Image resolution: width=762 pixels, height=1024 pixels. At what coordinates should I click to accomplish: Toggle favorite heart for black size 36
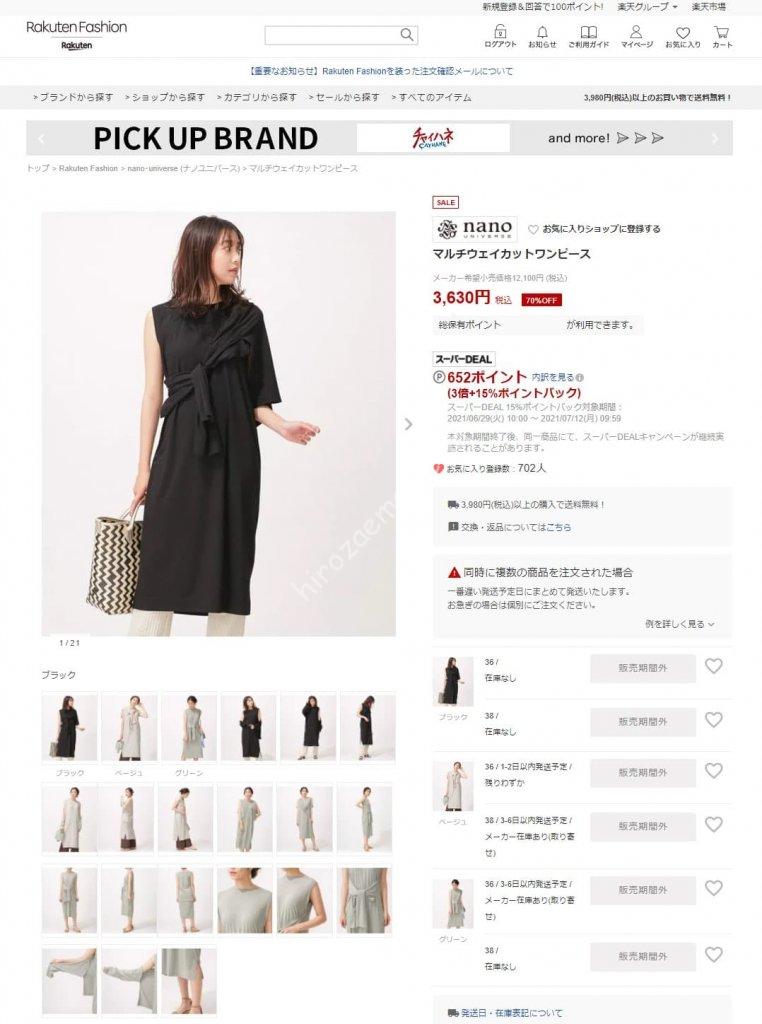click(714, 666)
